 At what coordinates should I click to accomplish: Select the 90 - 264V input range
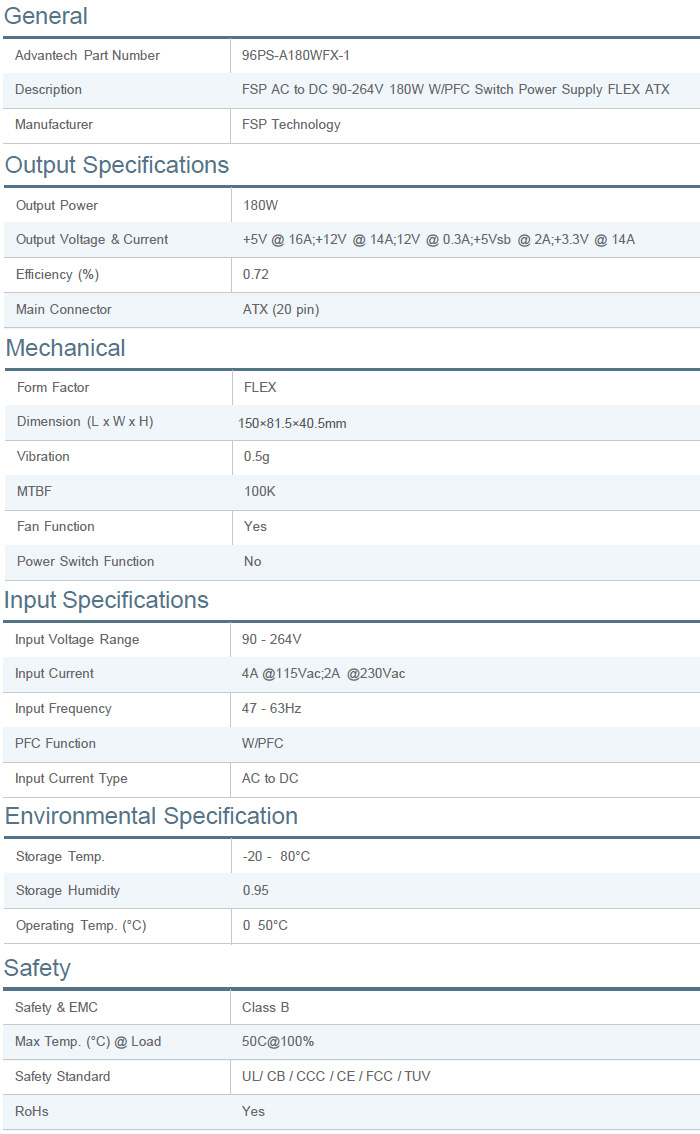coord(271,639)
